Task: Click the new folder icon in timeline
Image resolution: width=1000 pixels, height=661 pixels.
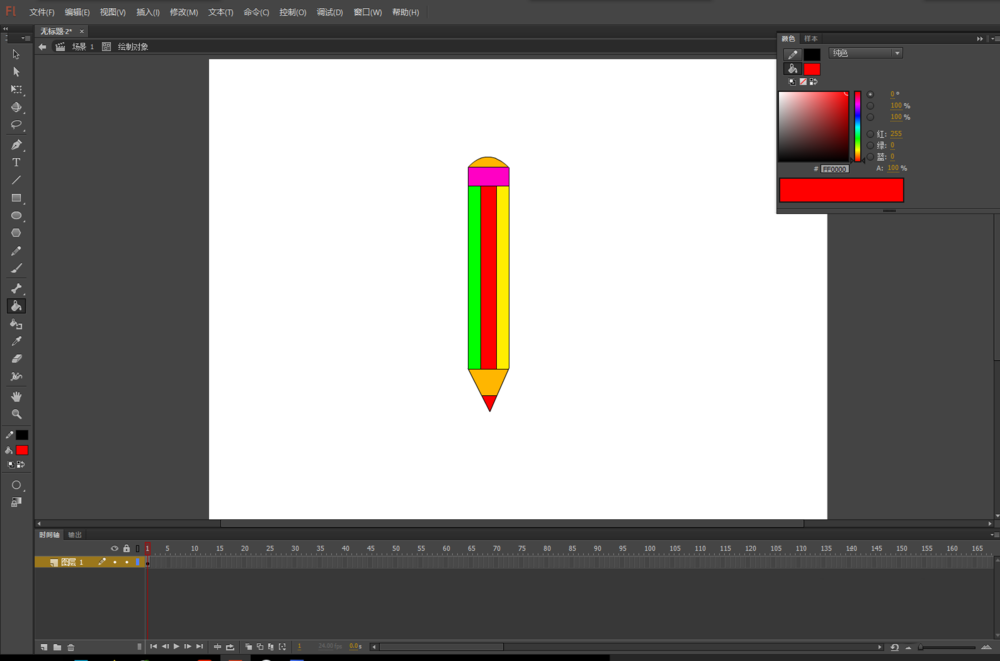Action: tap(57, 647)
